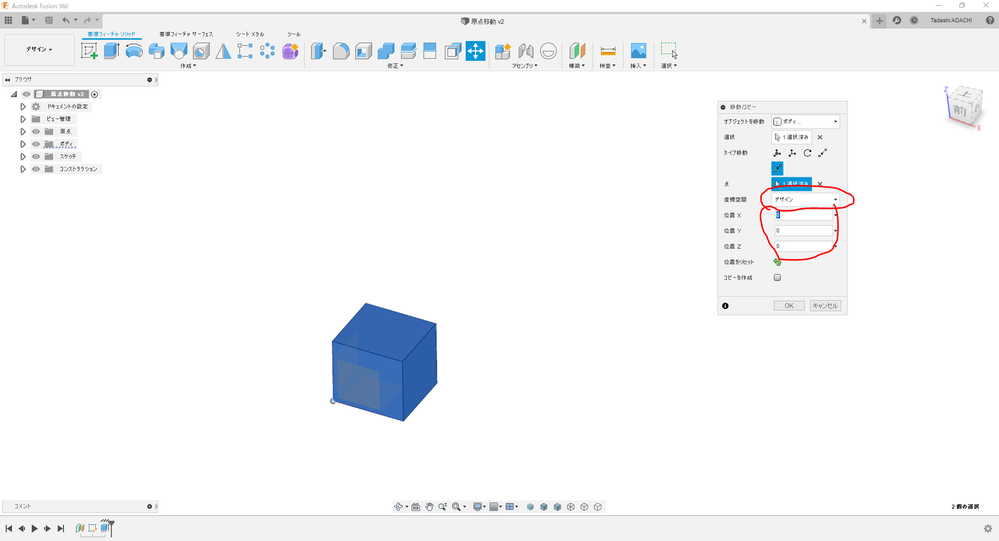Click the Create Sketch icon

pos(89,51)
